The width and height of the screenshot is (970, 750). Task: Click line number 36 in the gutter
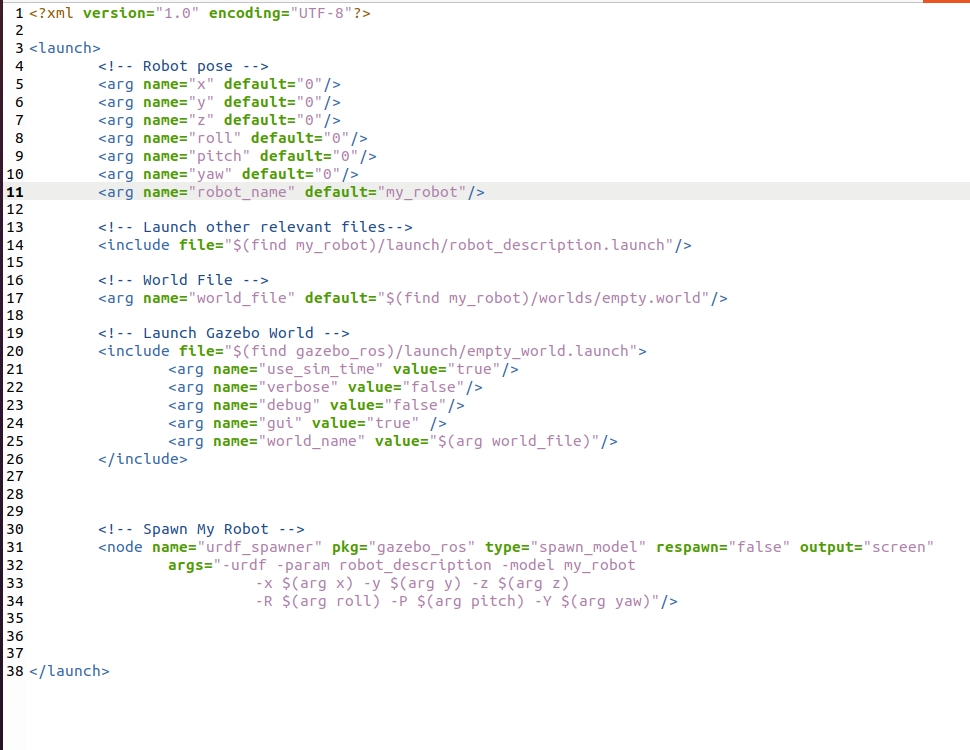click(15, 637)
